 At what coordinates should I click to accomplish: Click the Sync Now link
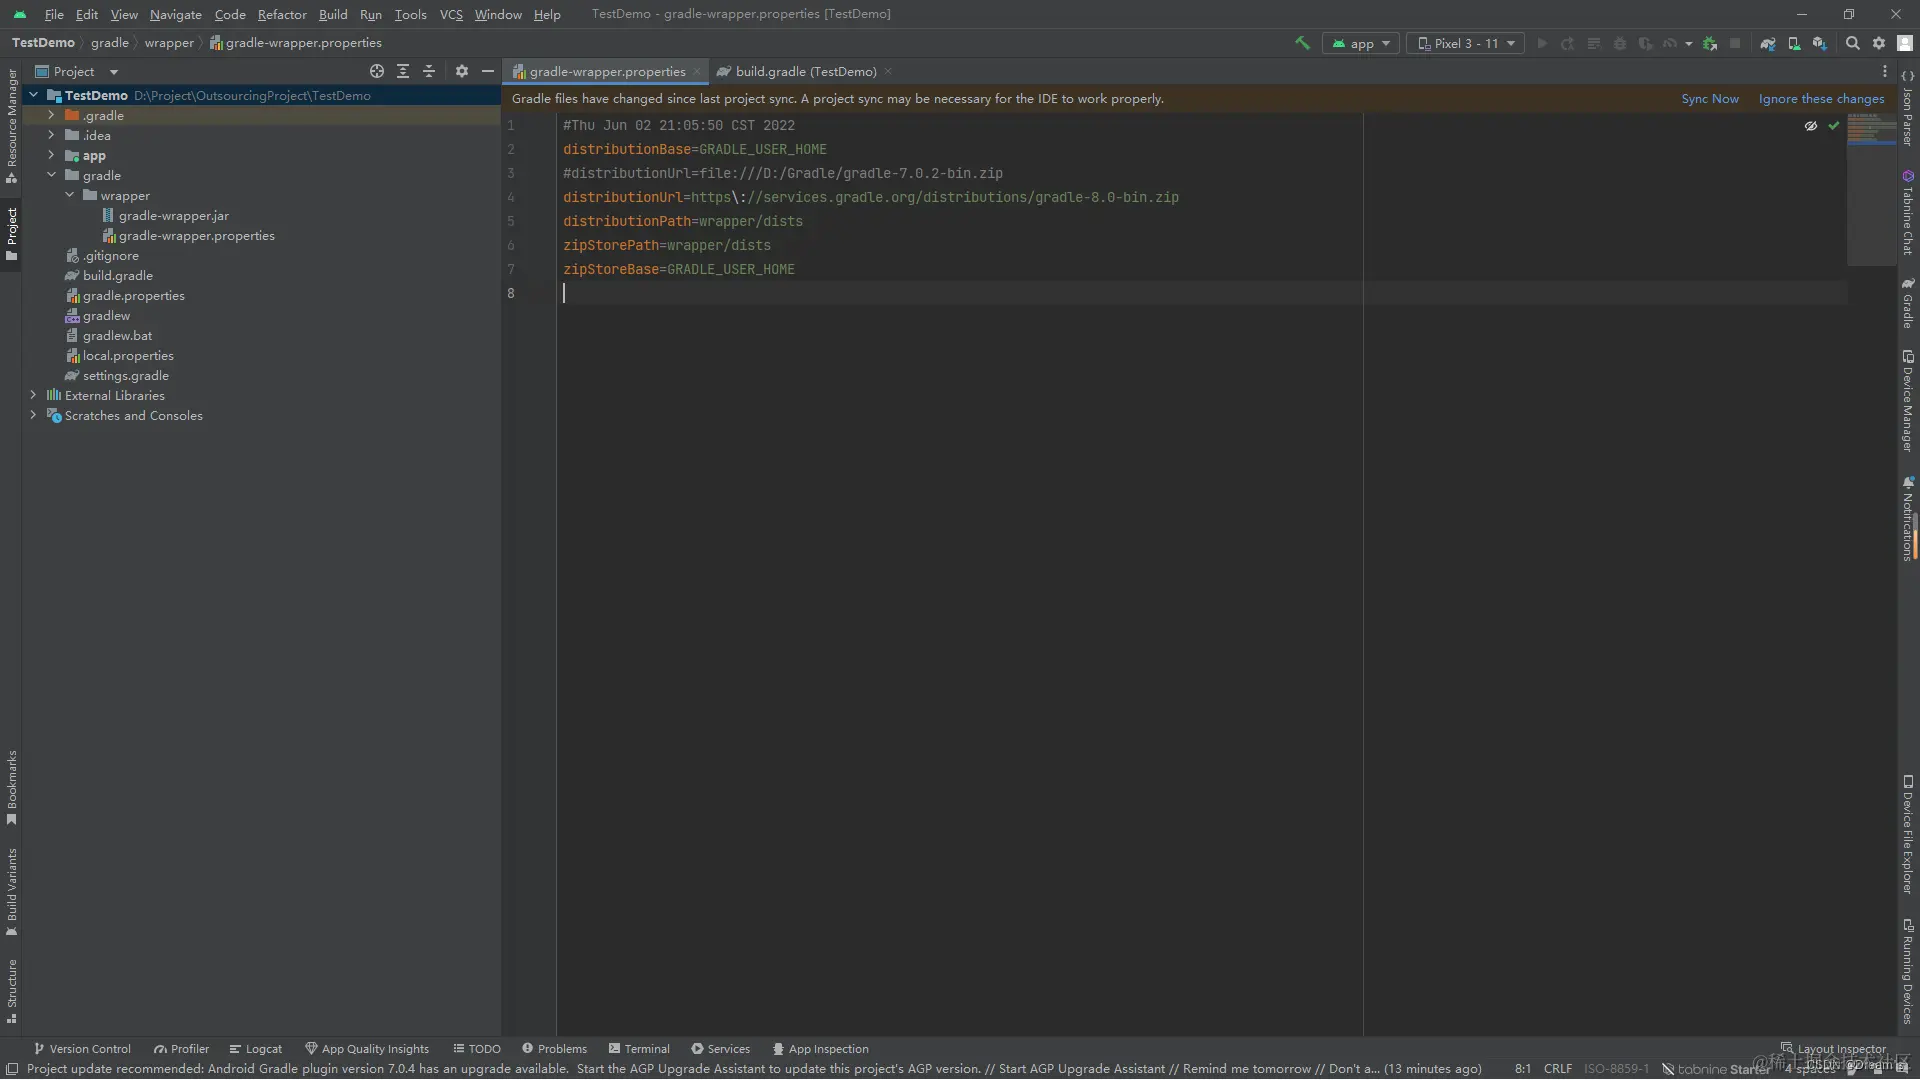pos(1710,98)
